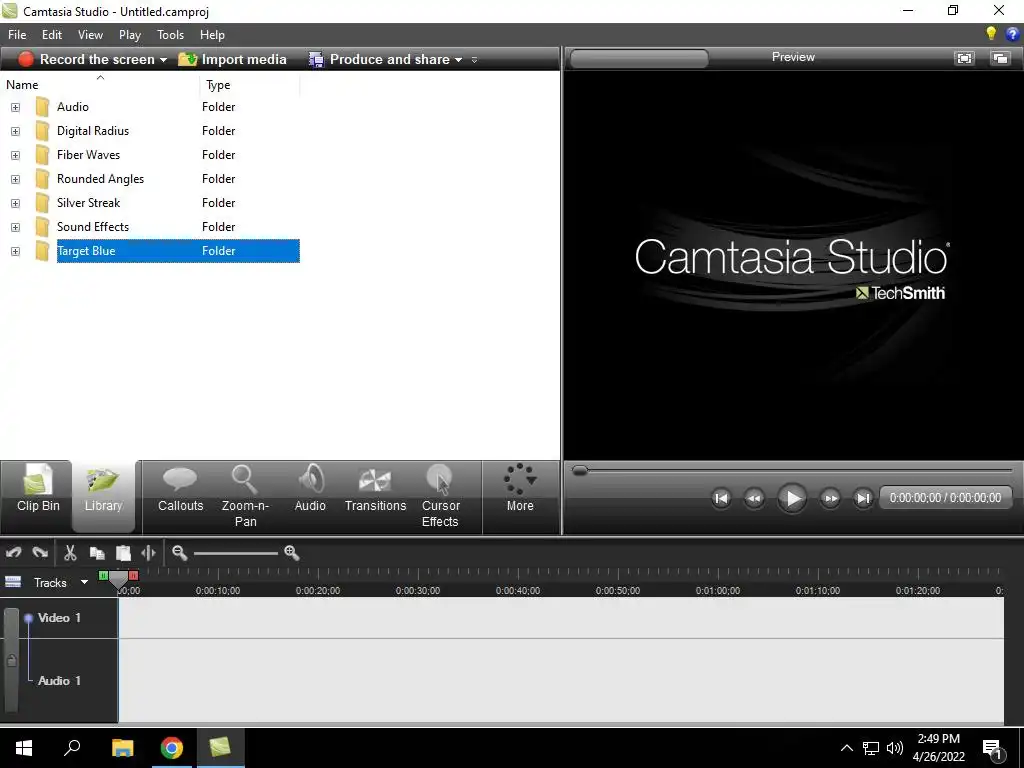The width and height of the screenshot is (1024, 768).
Task: Click the undo arrow icon
Action: [13, 553]
